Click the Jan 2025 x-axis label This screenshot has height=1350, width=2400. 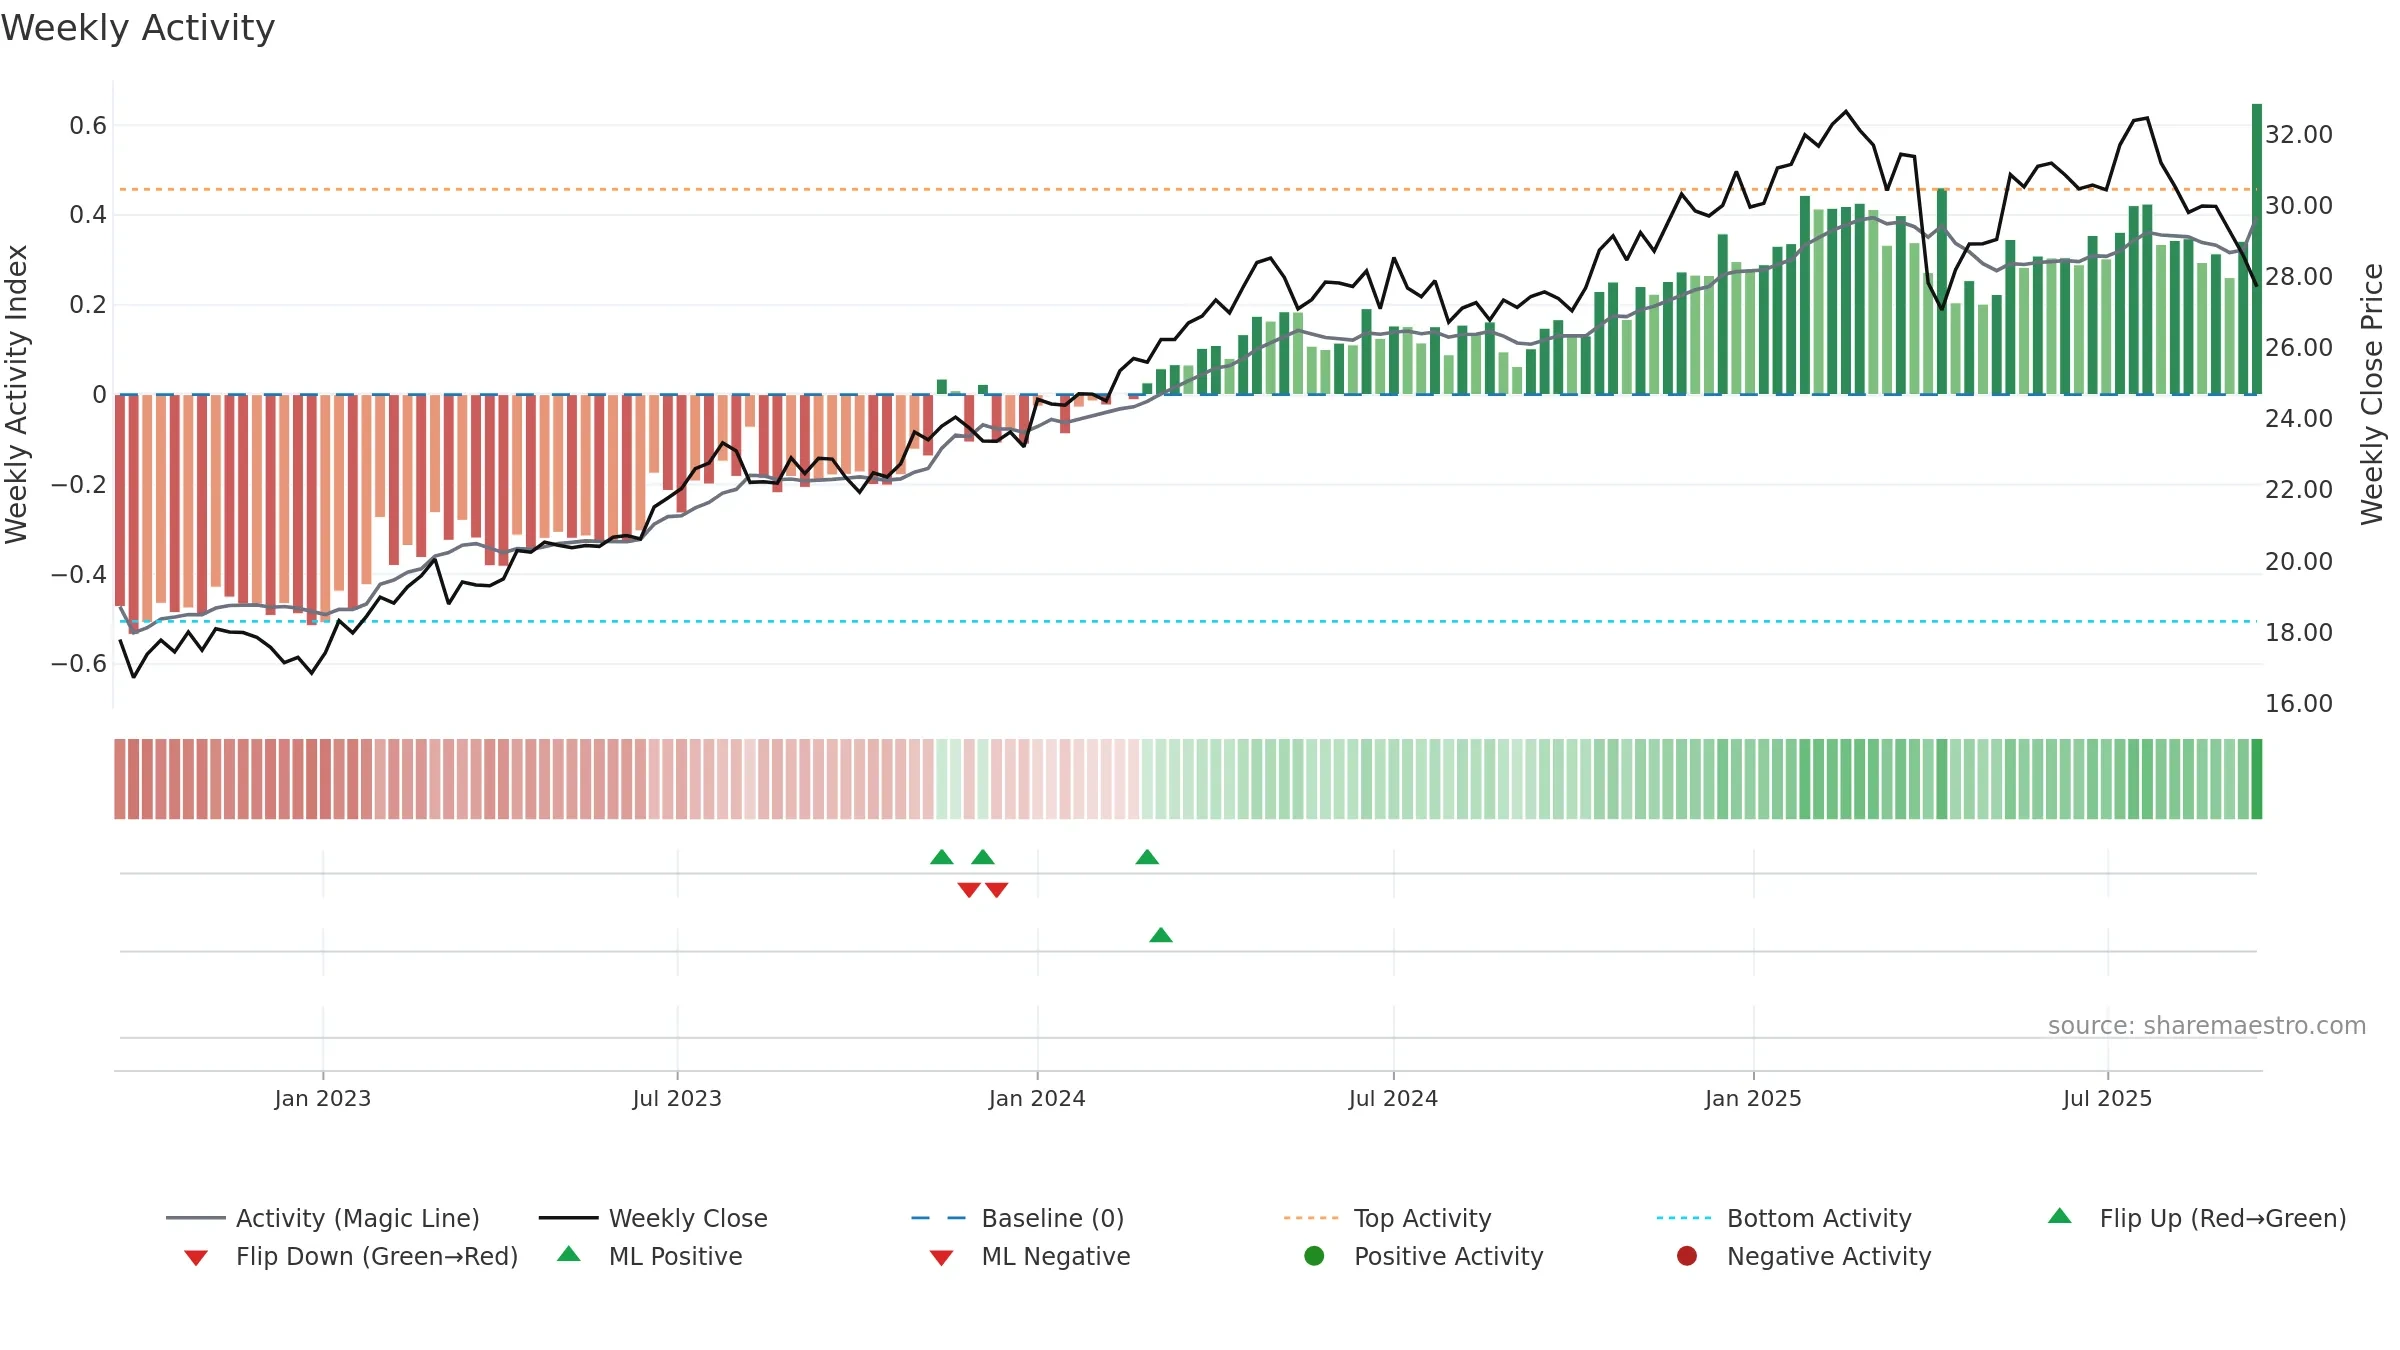(1753, 1098)
